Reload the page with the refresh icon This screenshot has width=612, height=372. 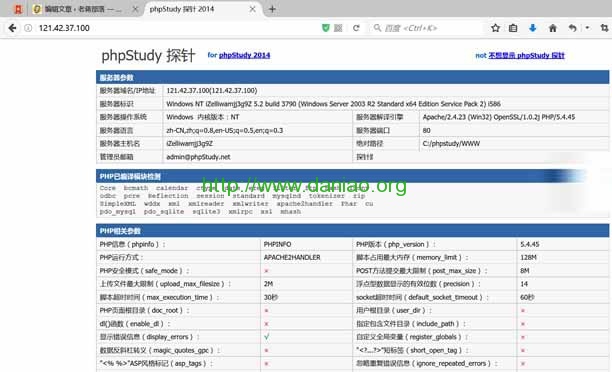pos(356,28)
